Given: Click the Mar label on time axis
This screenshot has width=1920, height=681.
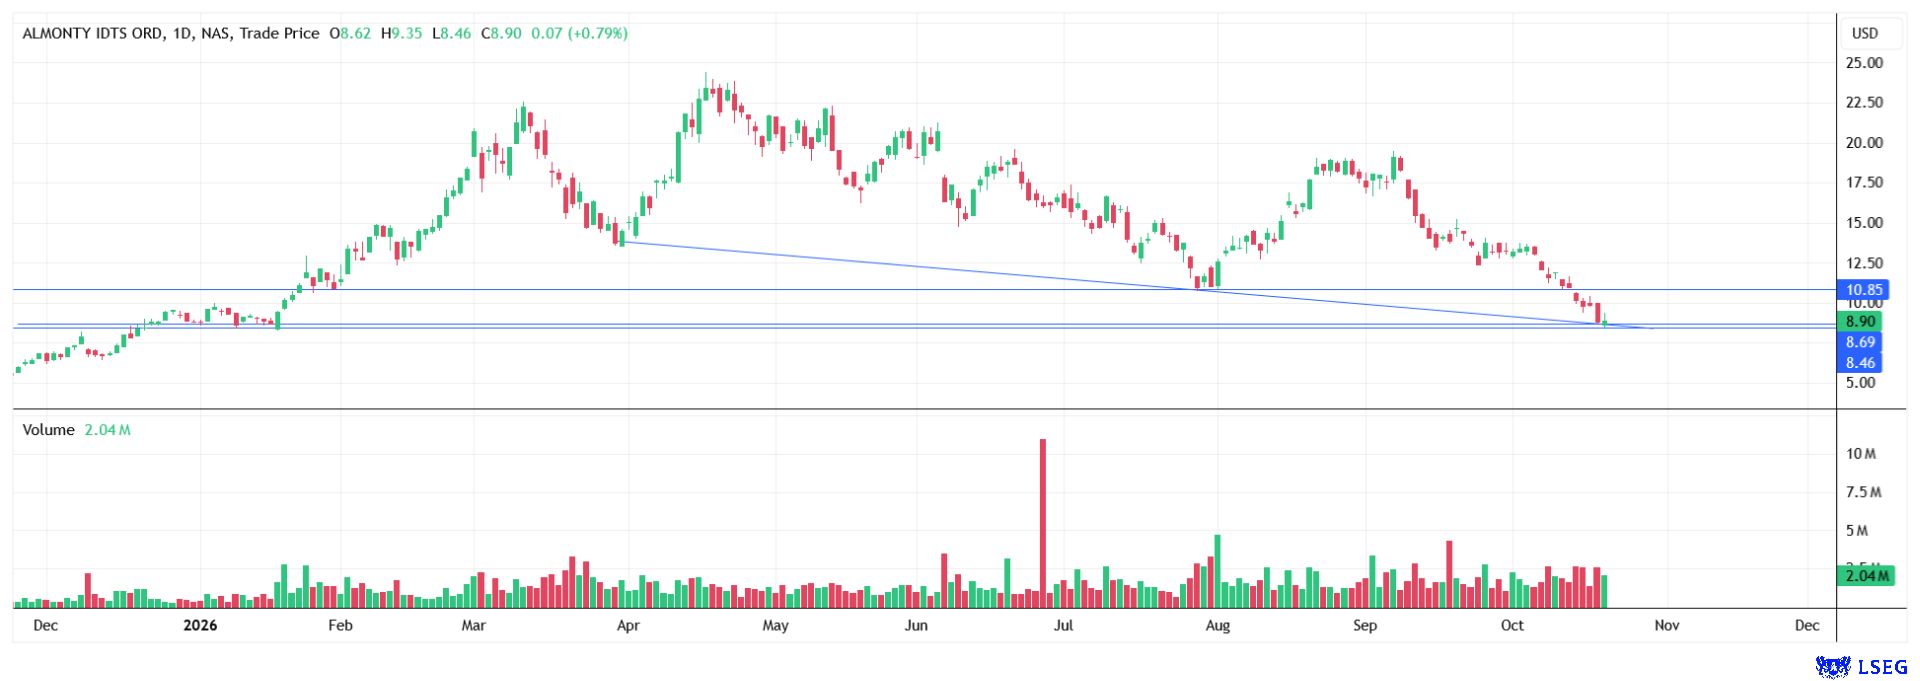Looking at the screenshot, I should 473,626.
